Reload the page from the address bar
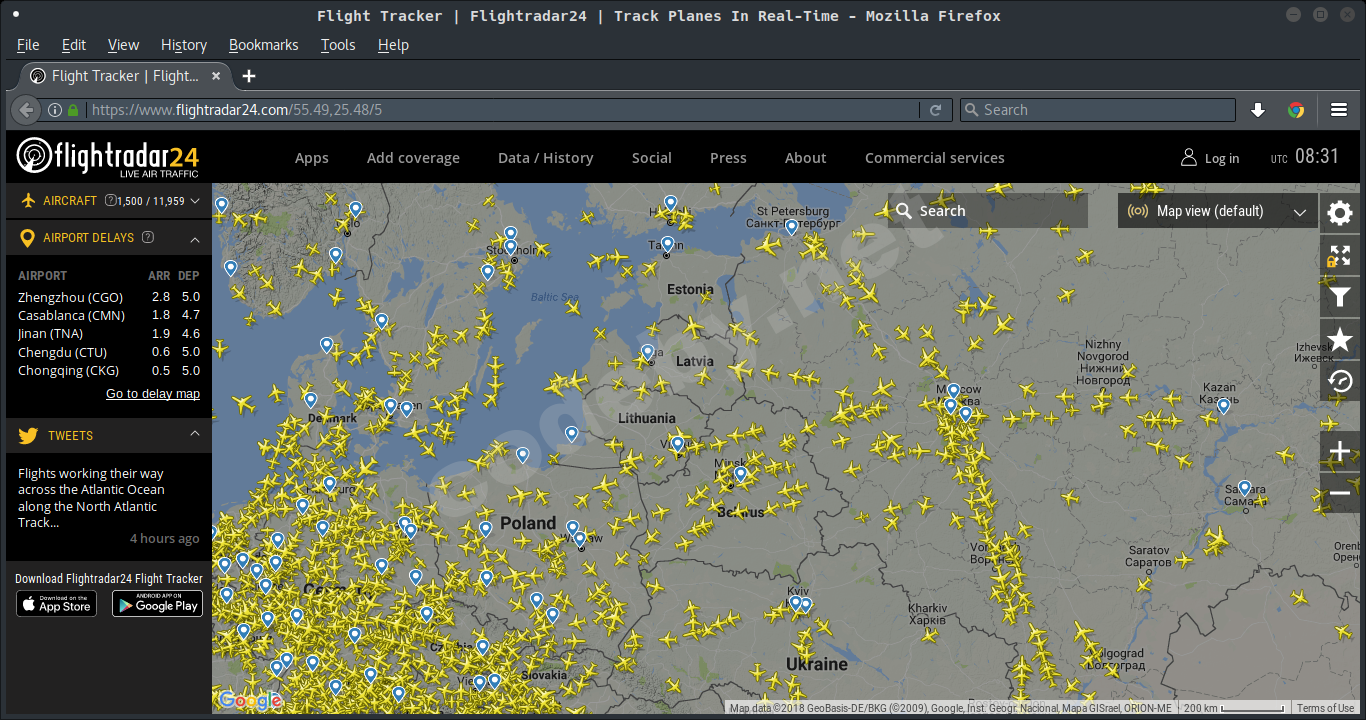This screenshot has width=1366, height=720. tap(935, 110)
